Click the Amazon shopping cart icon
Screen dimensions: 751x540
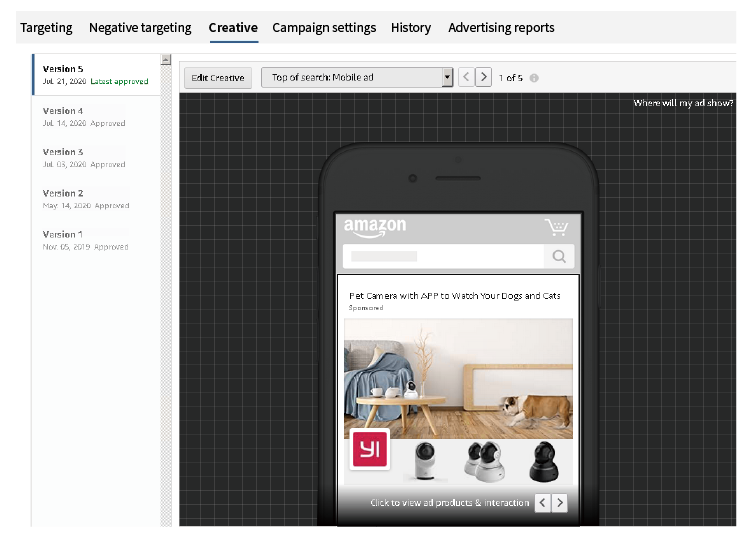(555, 226)
